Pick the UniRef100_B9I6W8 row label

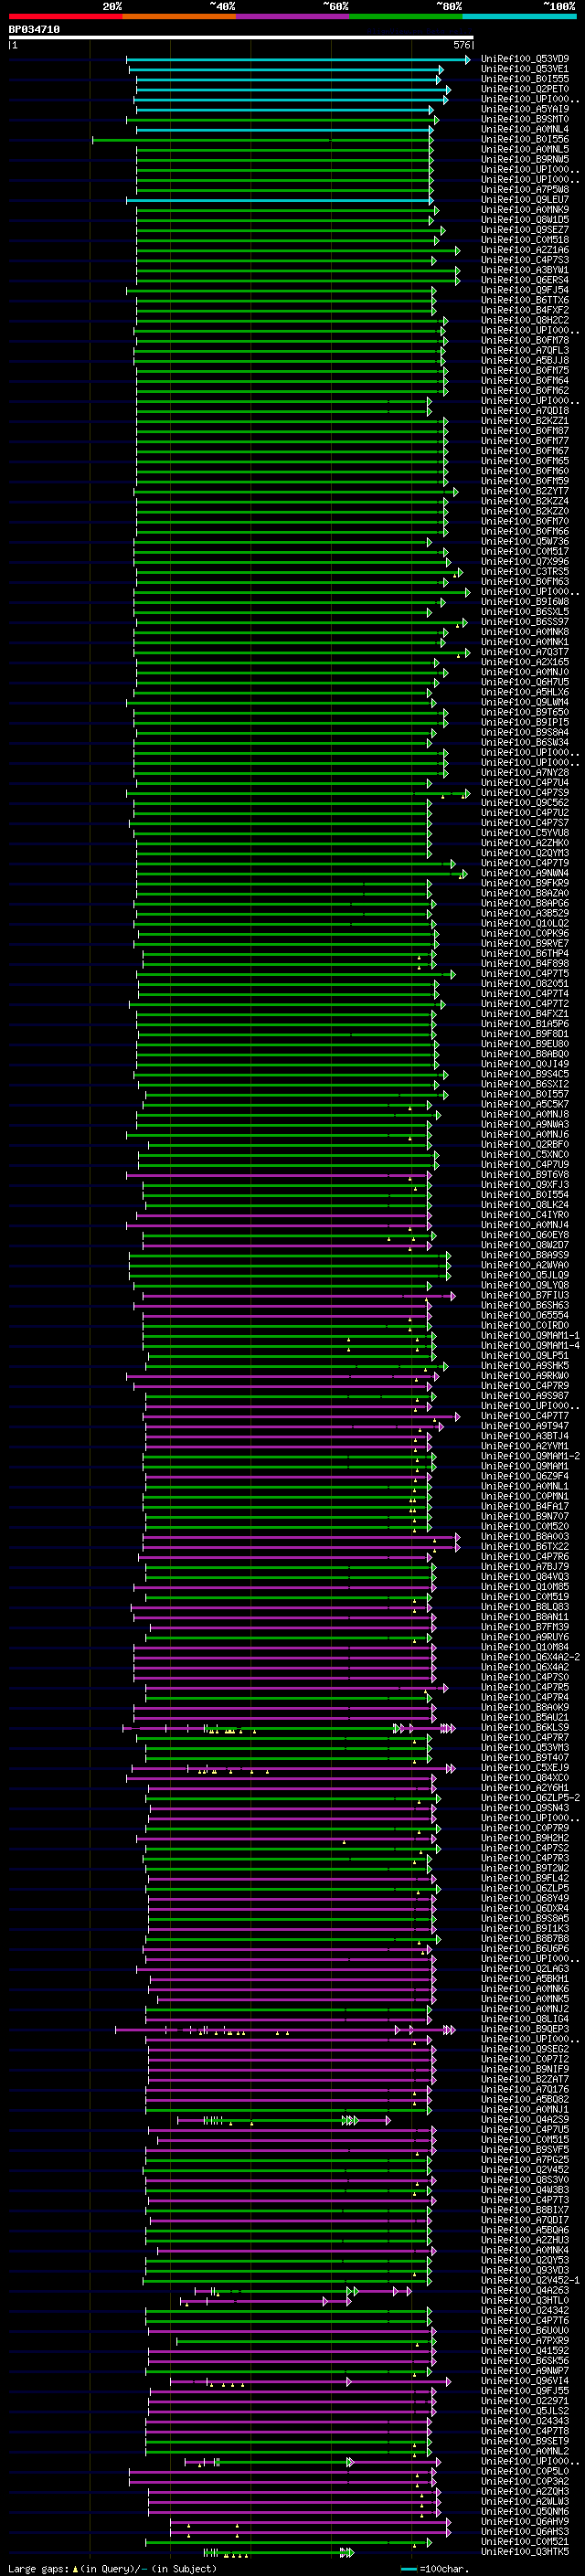[525, 602]
